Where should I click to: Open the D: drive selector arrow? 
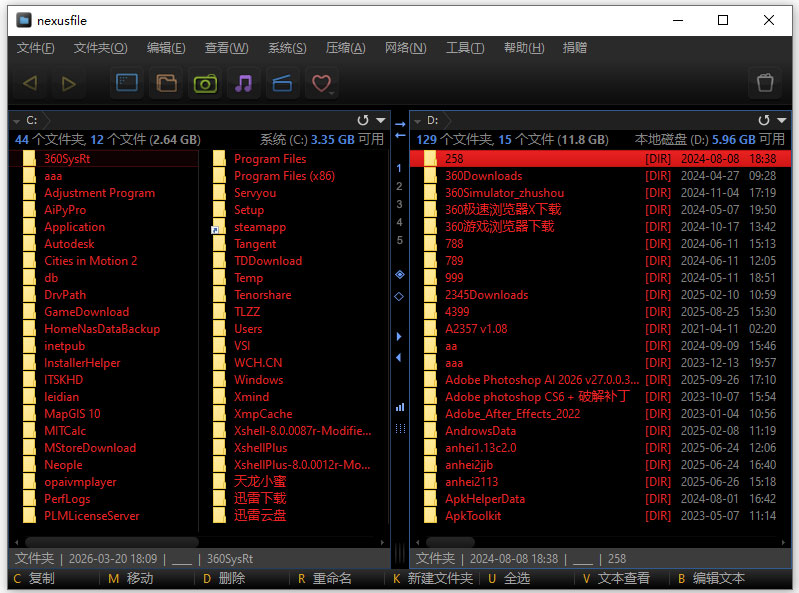(418, 121)
